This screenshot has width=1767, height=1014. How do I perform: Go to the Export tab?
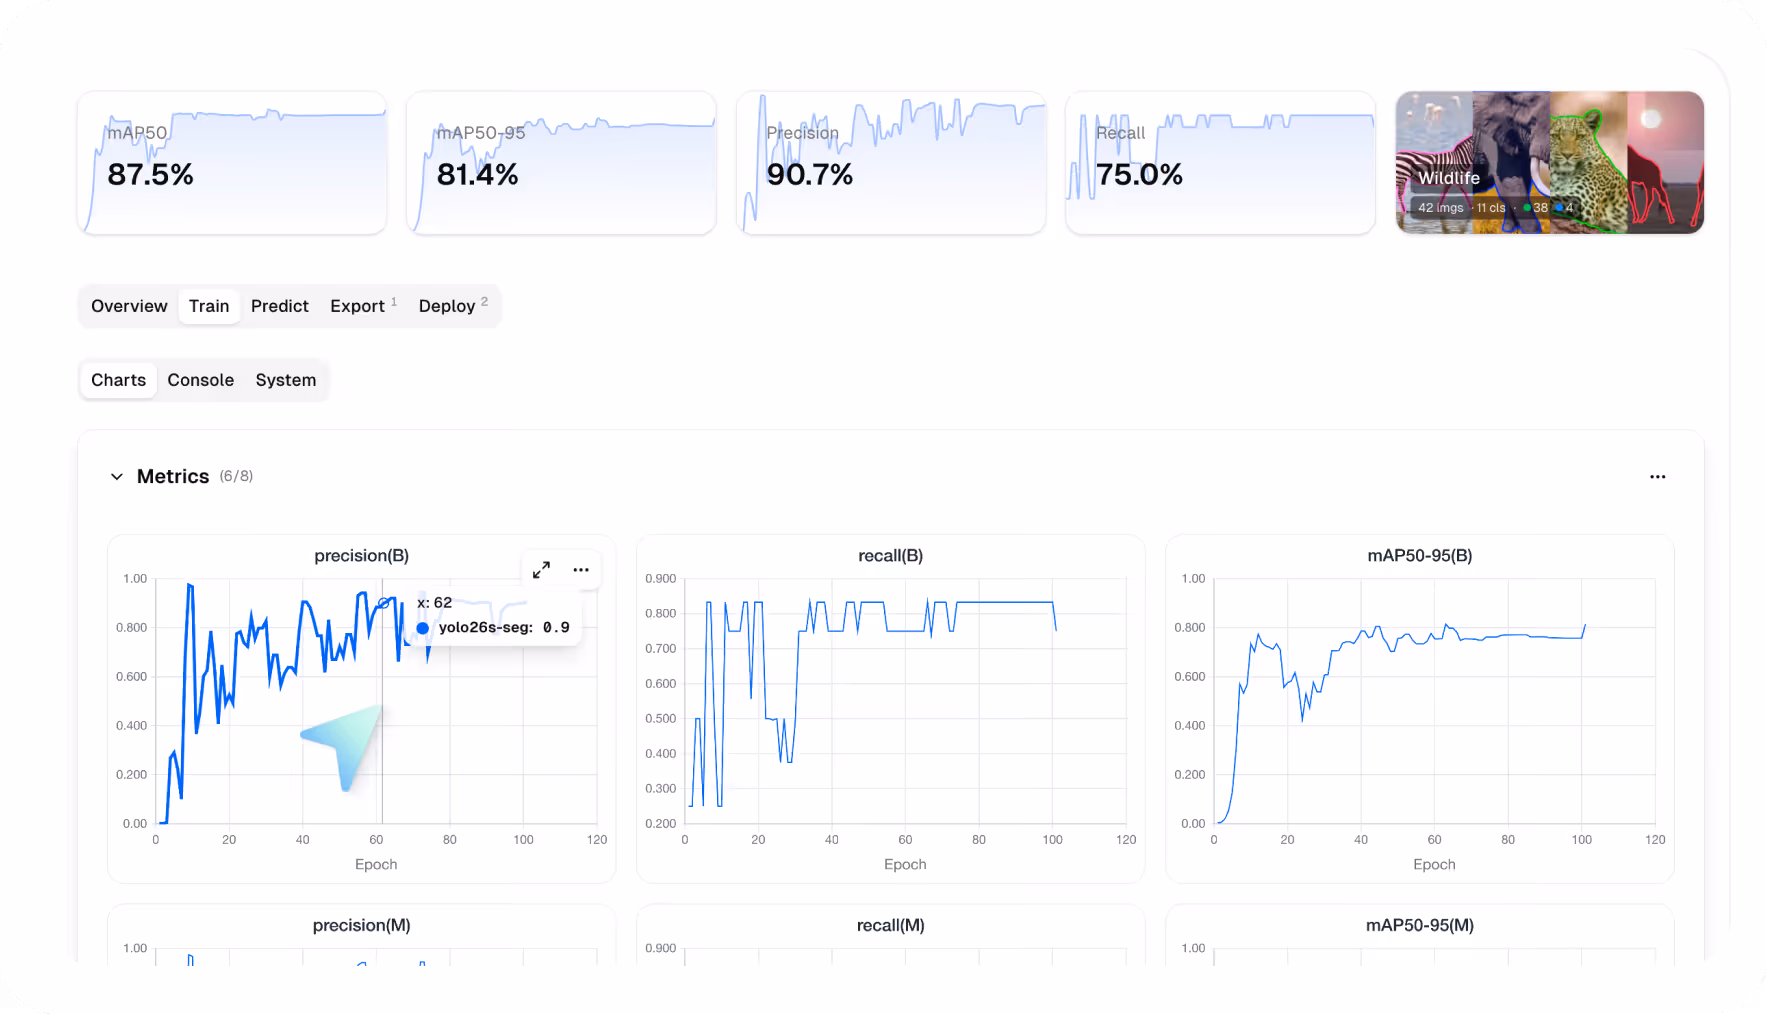point(363,306)
